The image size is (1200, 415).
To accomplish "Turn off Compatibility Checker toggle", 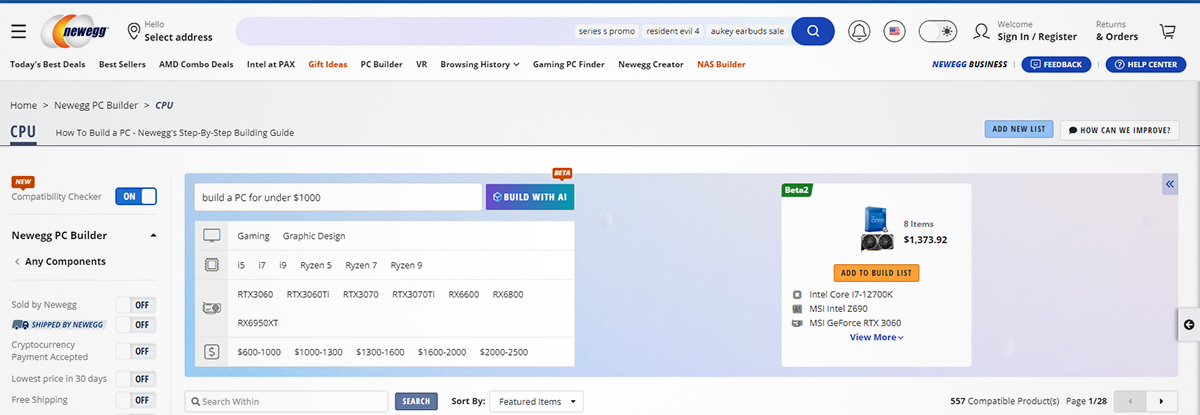I will (136, 196).
